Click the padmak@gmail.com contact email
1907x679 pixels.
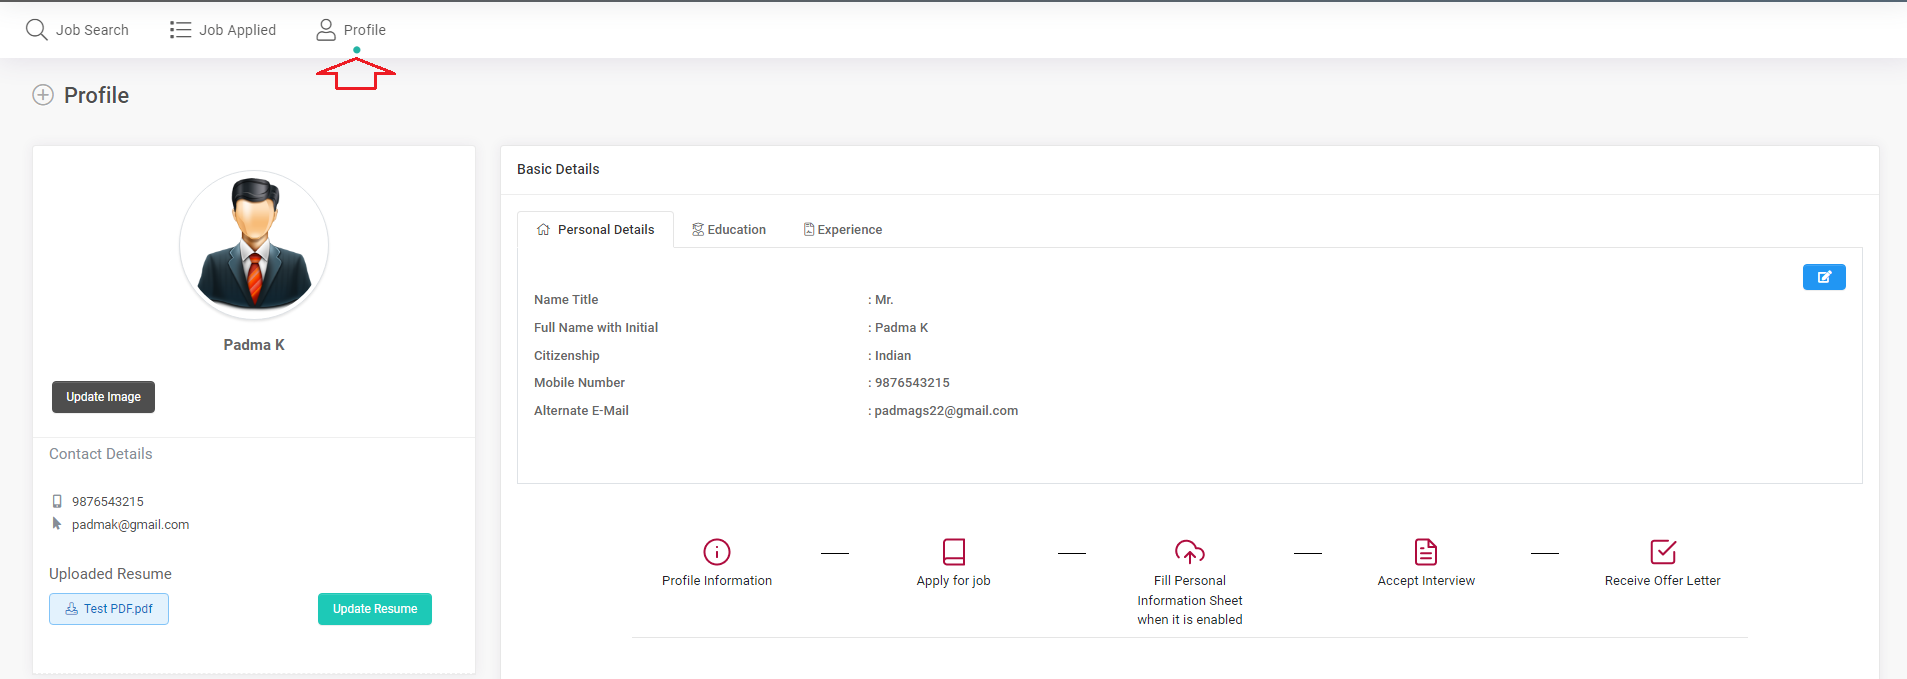pos(130,525)
